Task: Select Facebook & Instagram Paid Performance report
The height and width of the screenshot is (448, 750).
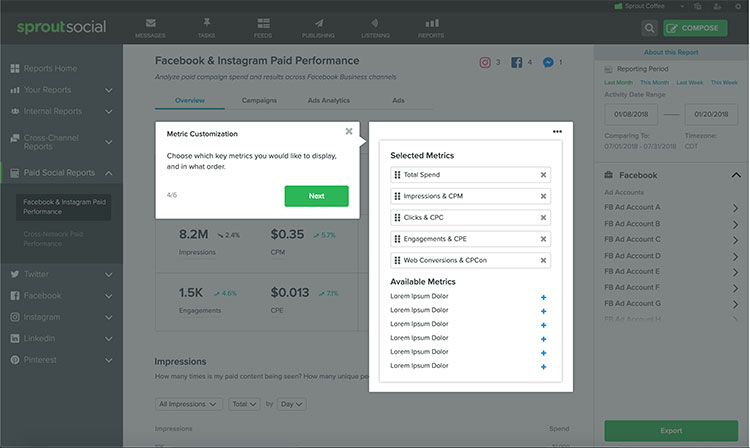Action: coord(64,207)
